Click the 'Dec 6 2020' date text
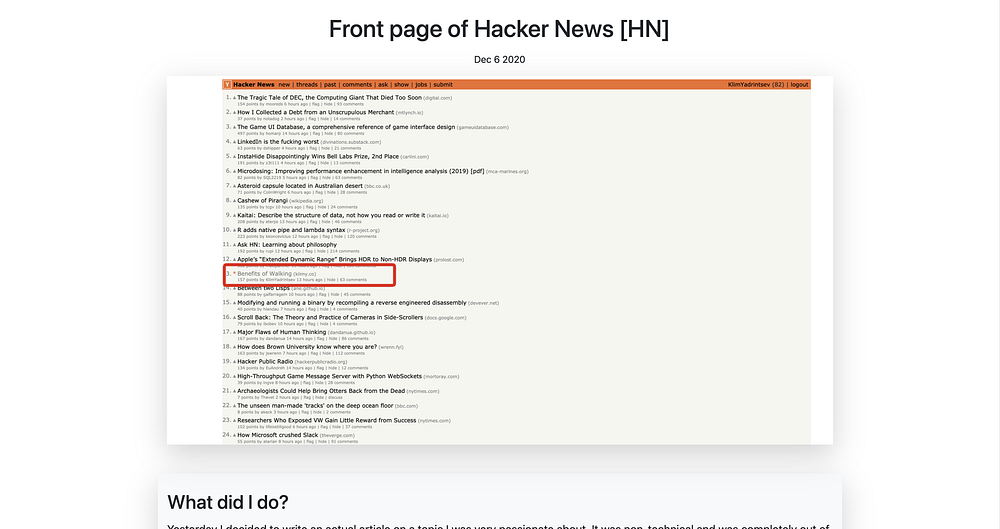This screenshot has height=529, width=1000. [499, 59]
